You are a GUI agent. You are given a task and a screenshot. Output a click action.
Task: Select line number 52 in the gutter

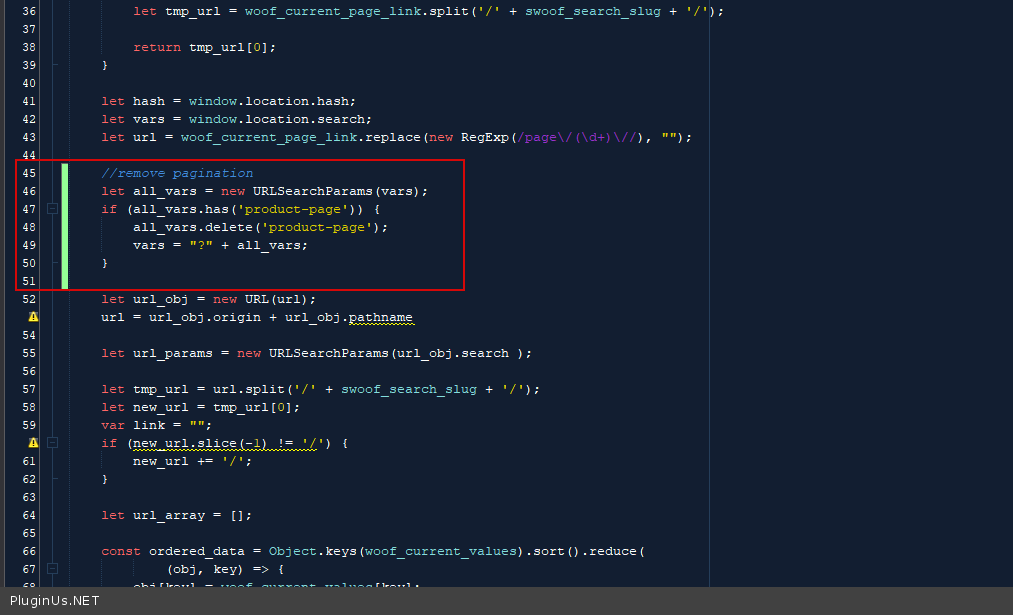(x=28, y=299)
